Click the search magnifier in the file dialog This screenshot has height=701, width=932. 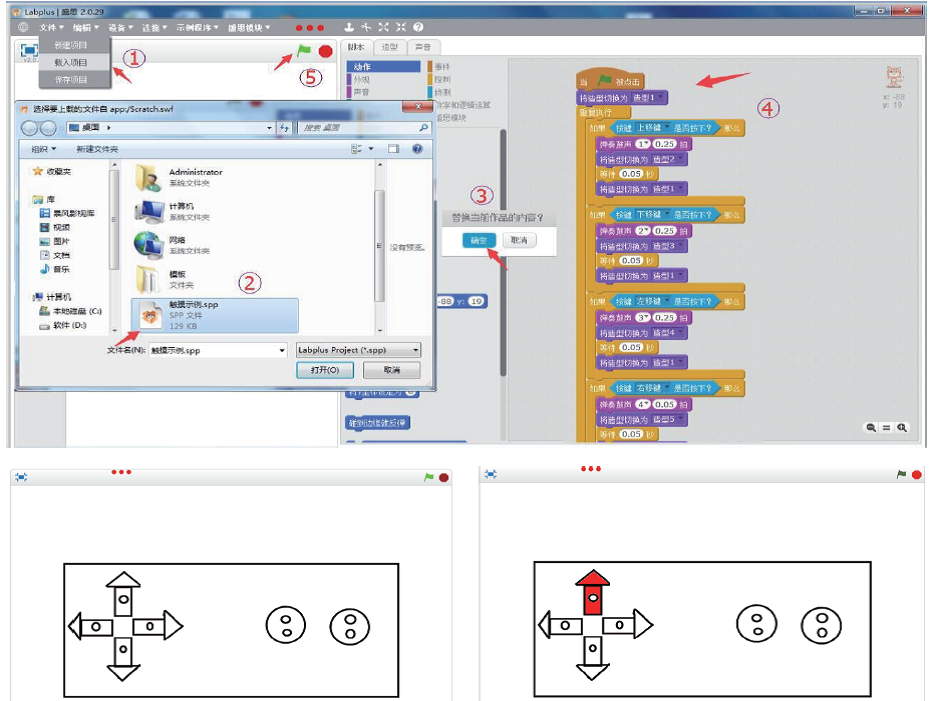(423, 128)
